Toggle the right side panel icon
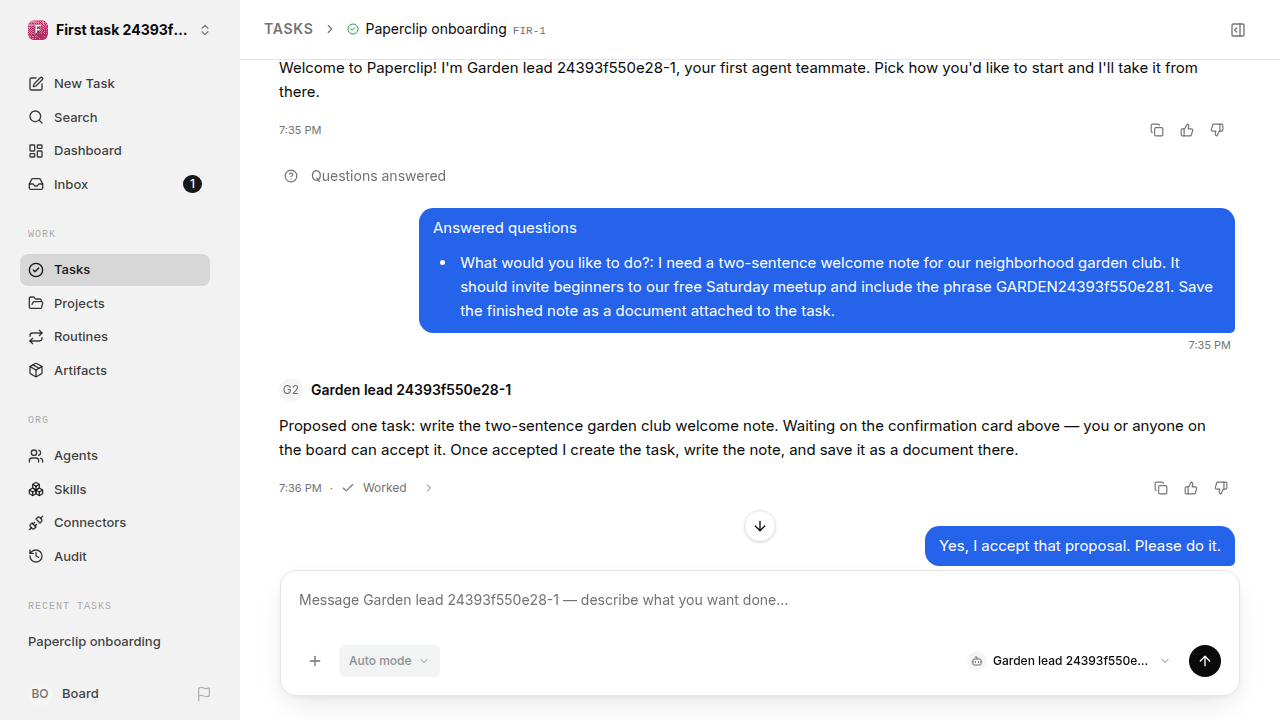Screen dimensions: 1280x720 [1238, 30]
